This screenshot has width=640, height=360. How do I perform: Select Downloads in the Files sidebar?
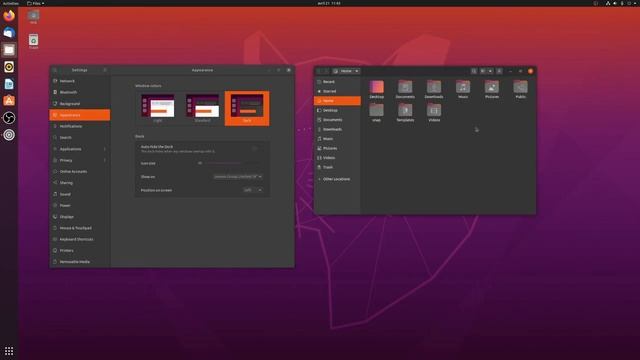click(x=337, y=129)
